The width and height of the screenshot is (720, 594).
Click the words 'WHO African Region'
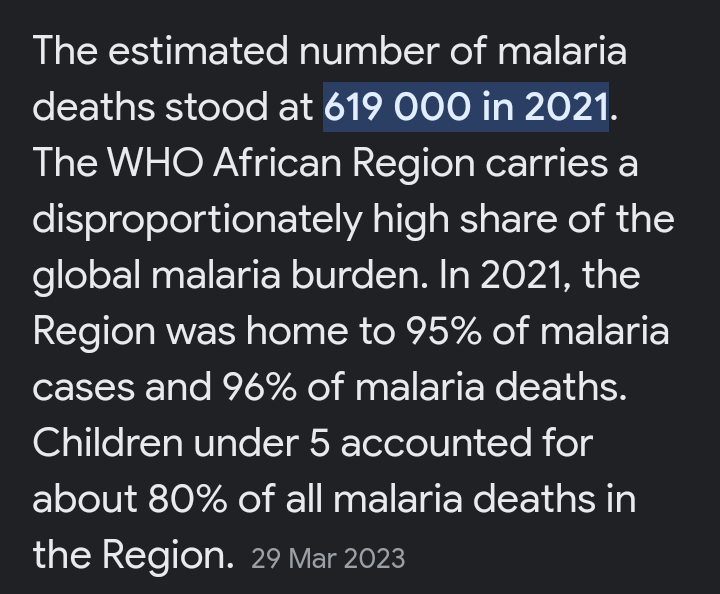click(x=291, y=163)
